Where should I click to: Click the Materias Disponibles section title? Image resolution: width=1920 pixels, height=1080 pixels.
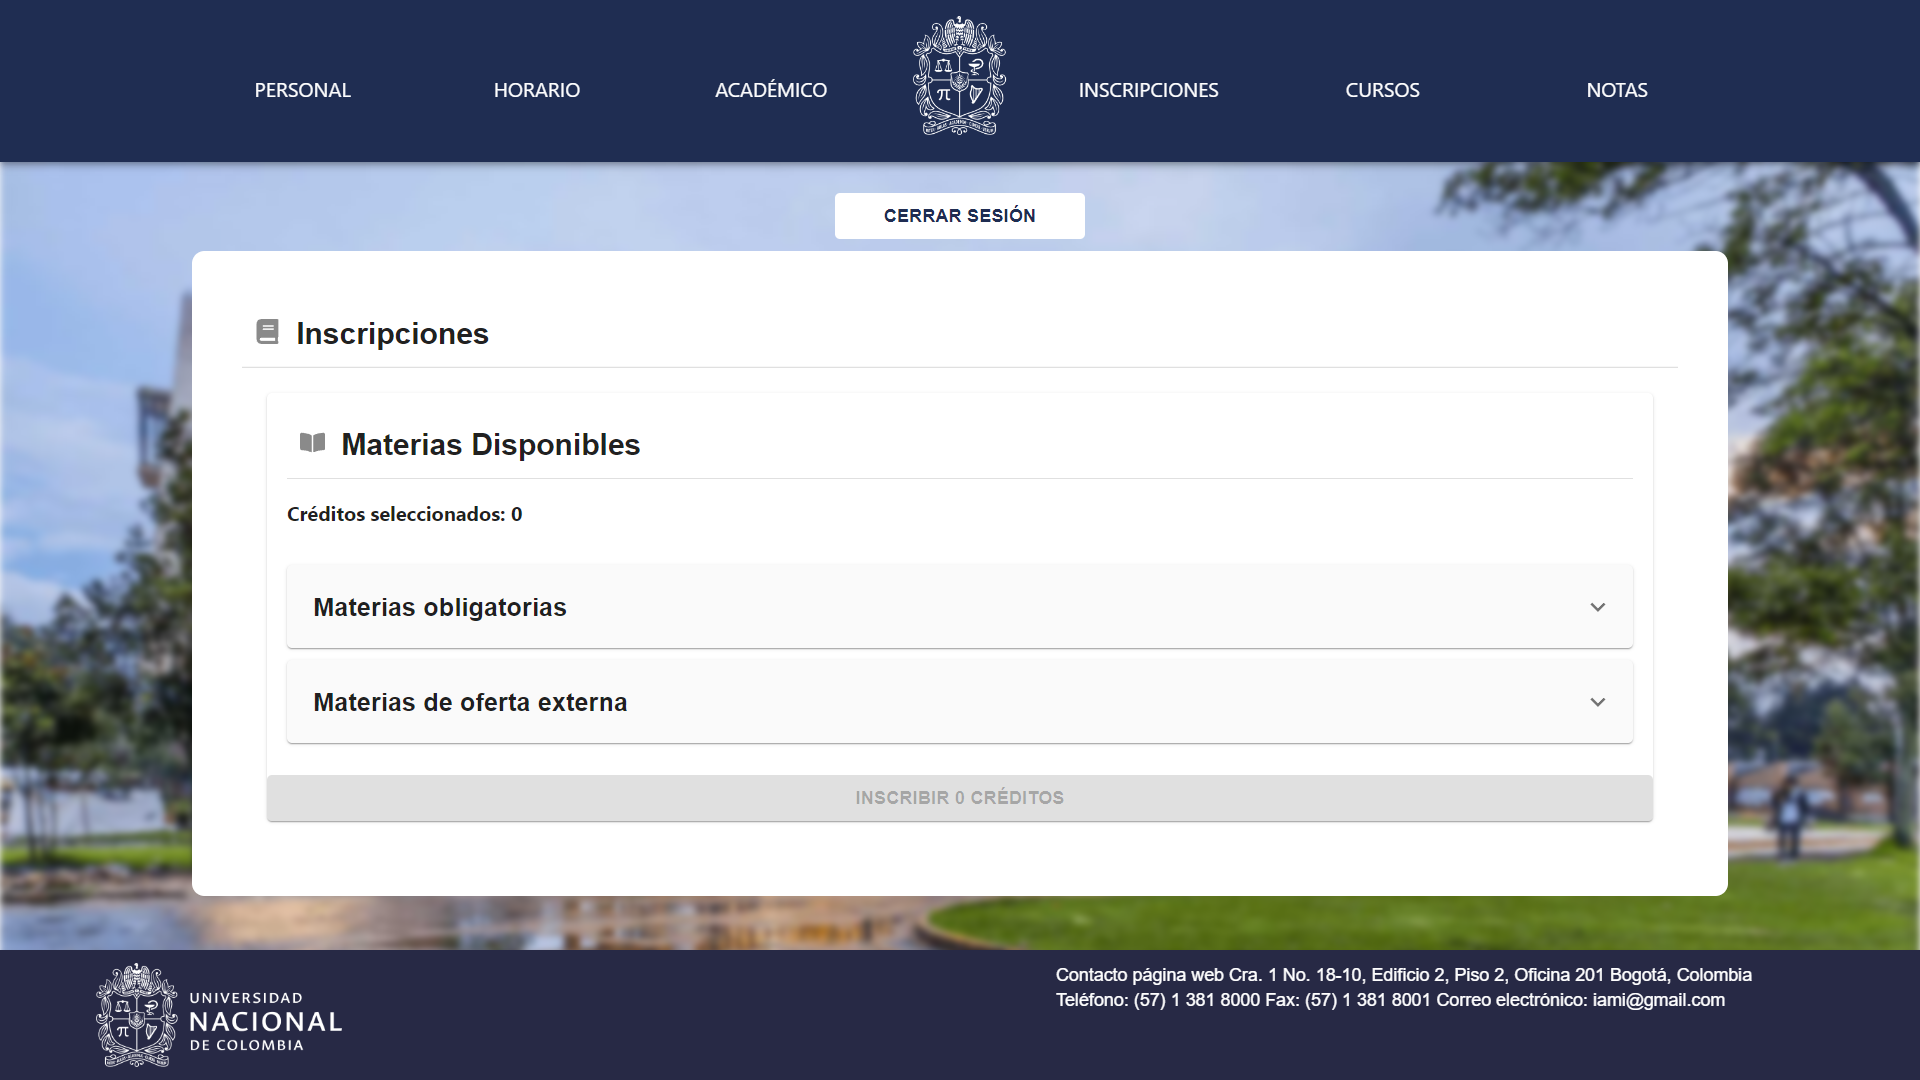490,444
